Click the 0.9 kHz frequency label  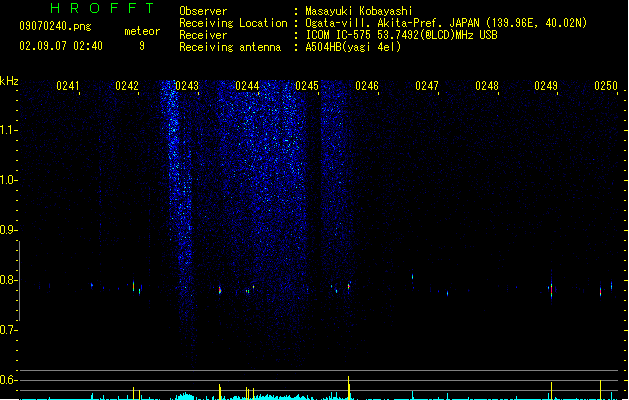pyautogui.click(x=8, y=230)
